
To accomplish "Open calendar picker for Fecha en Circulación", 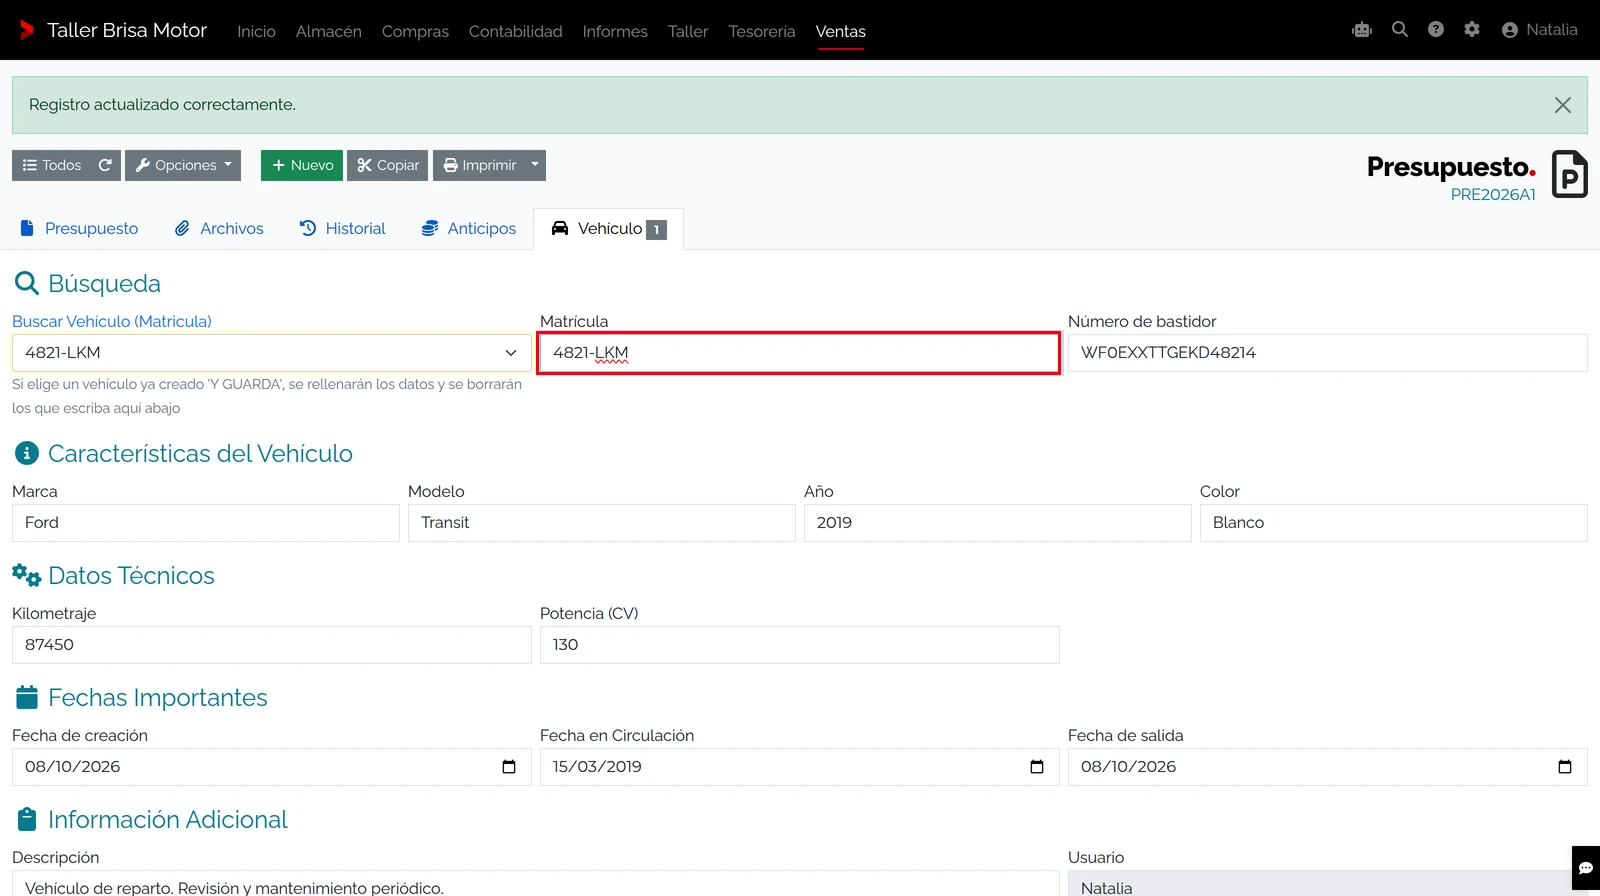I will [1037, 767].
